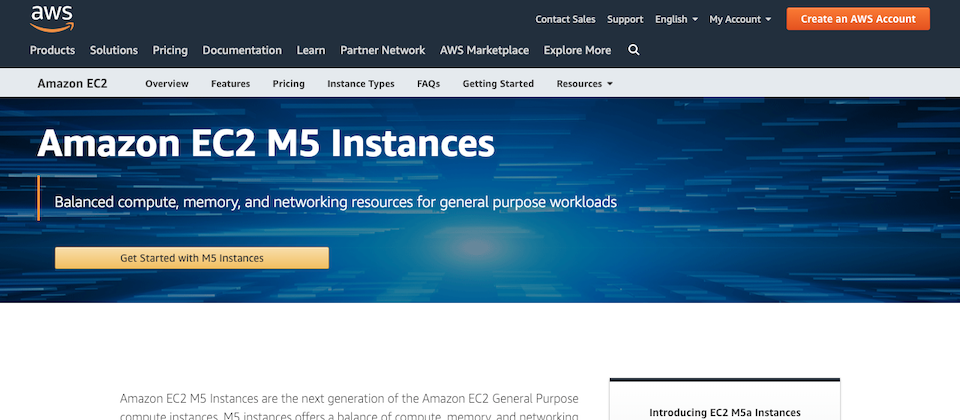Open Documentation menu

[x=242, y=50]
